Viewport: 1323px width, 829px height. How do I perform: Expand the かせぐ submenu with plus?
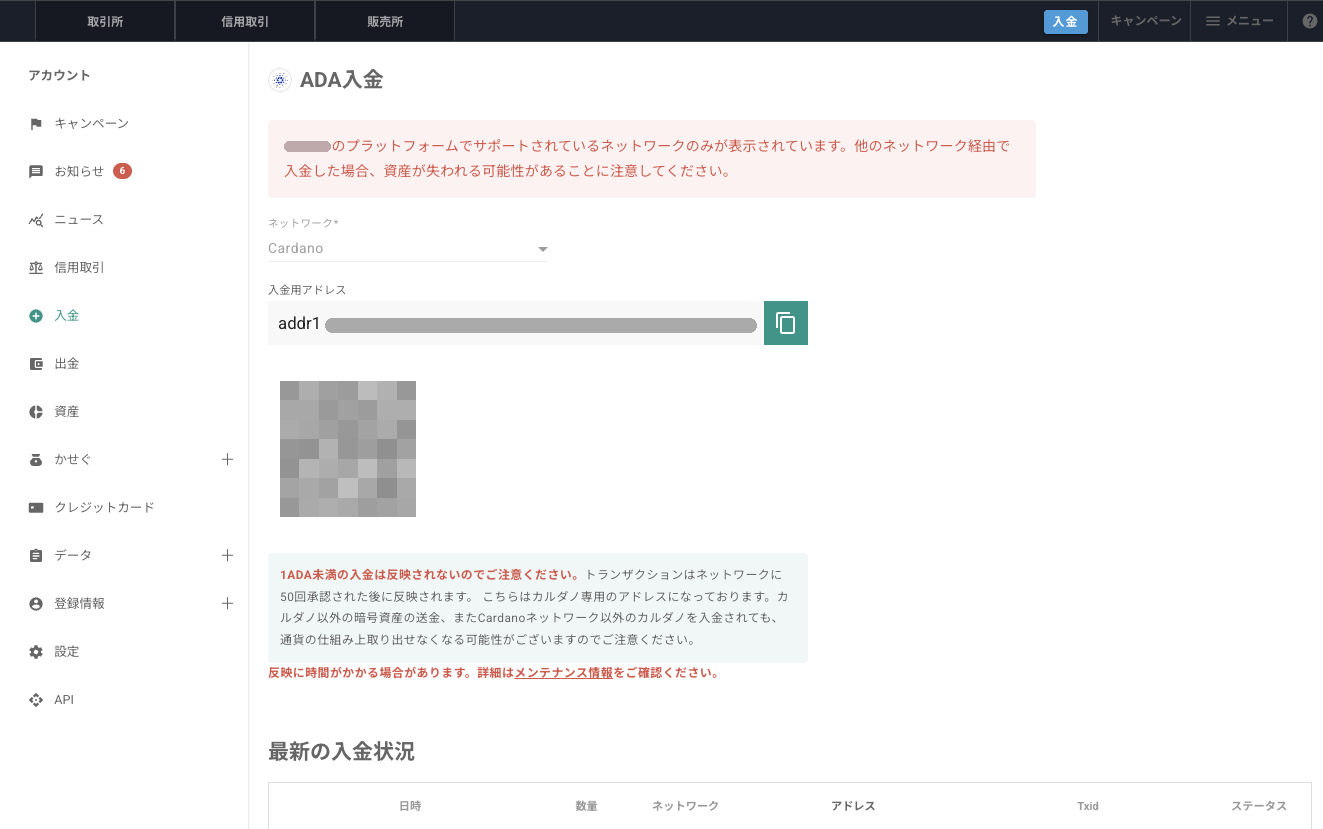(x=227, y=460)
